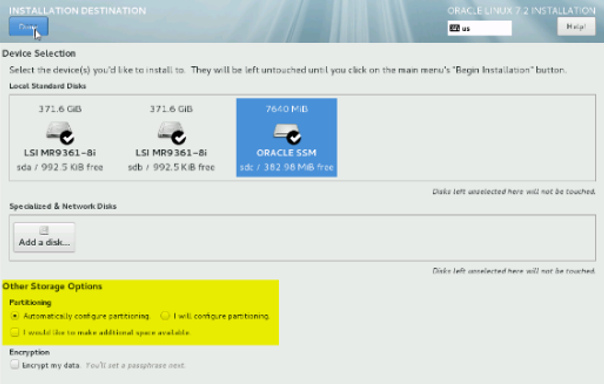The height and width of the screenshot is (384, 604).
Task: Click the Encryption section label
Action: [30, 352]
